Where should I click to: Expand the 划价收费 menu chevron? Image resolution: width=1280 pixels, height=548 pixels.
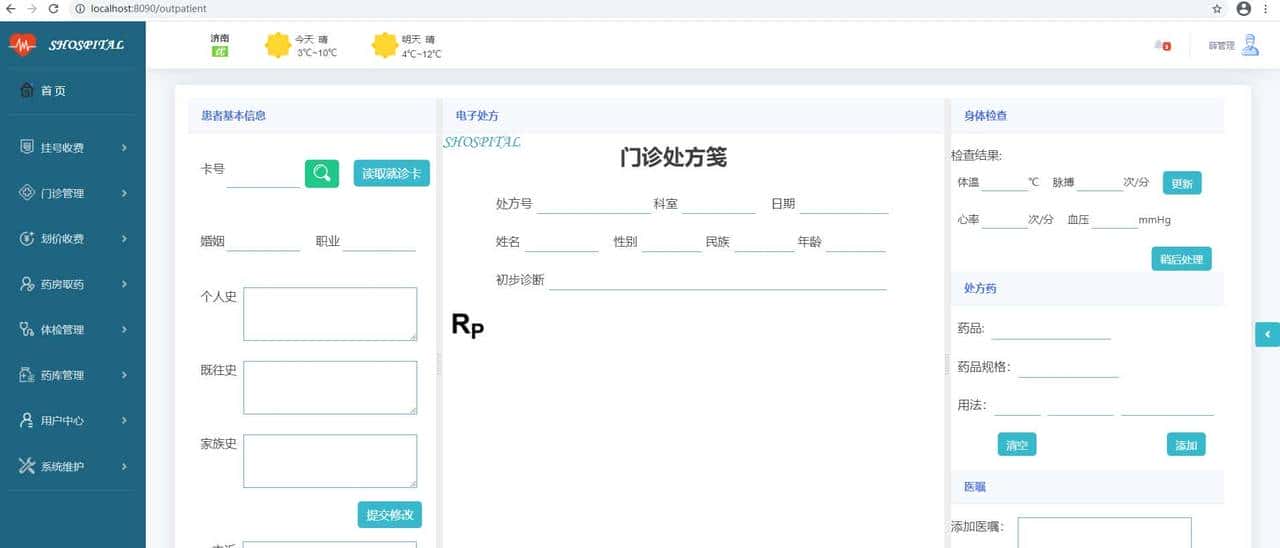(x=124, y=239)
